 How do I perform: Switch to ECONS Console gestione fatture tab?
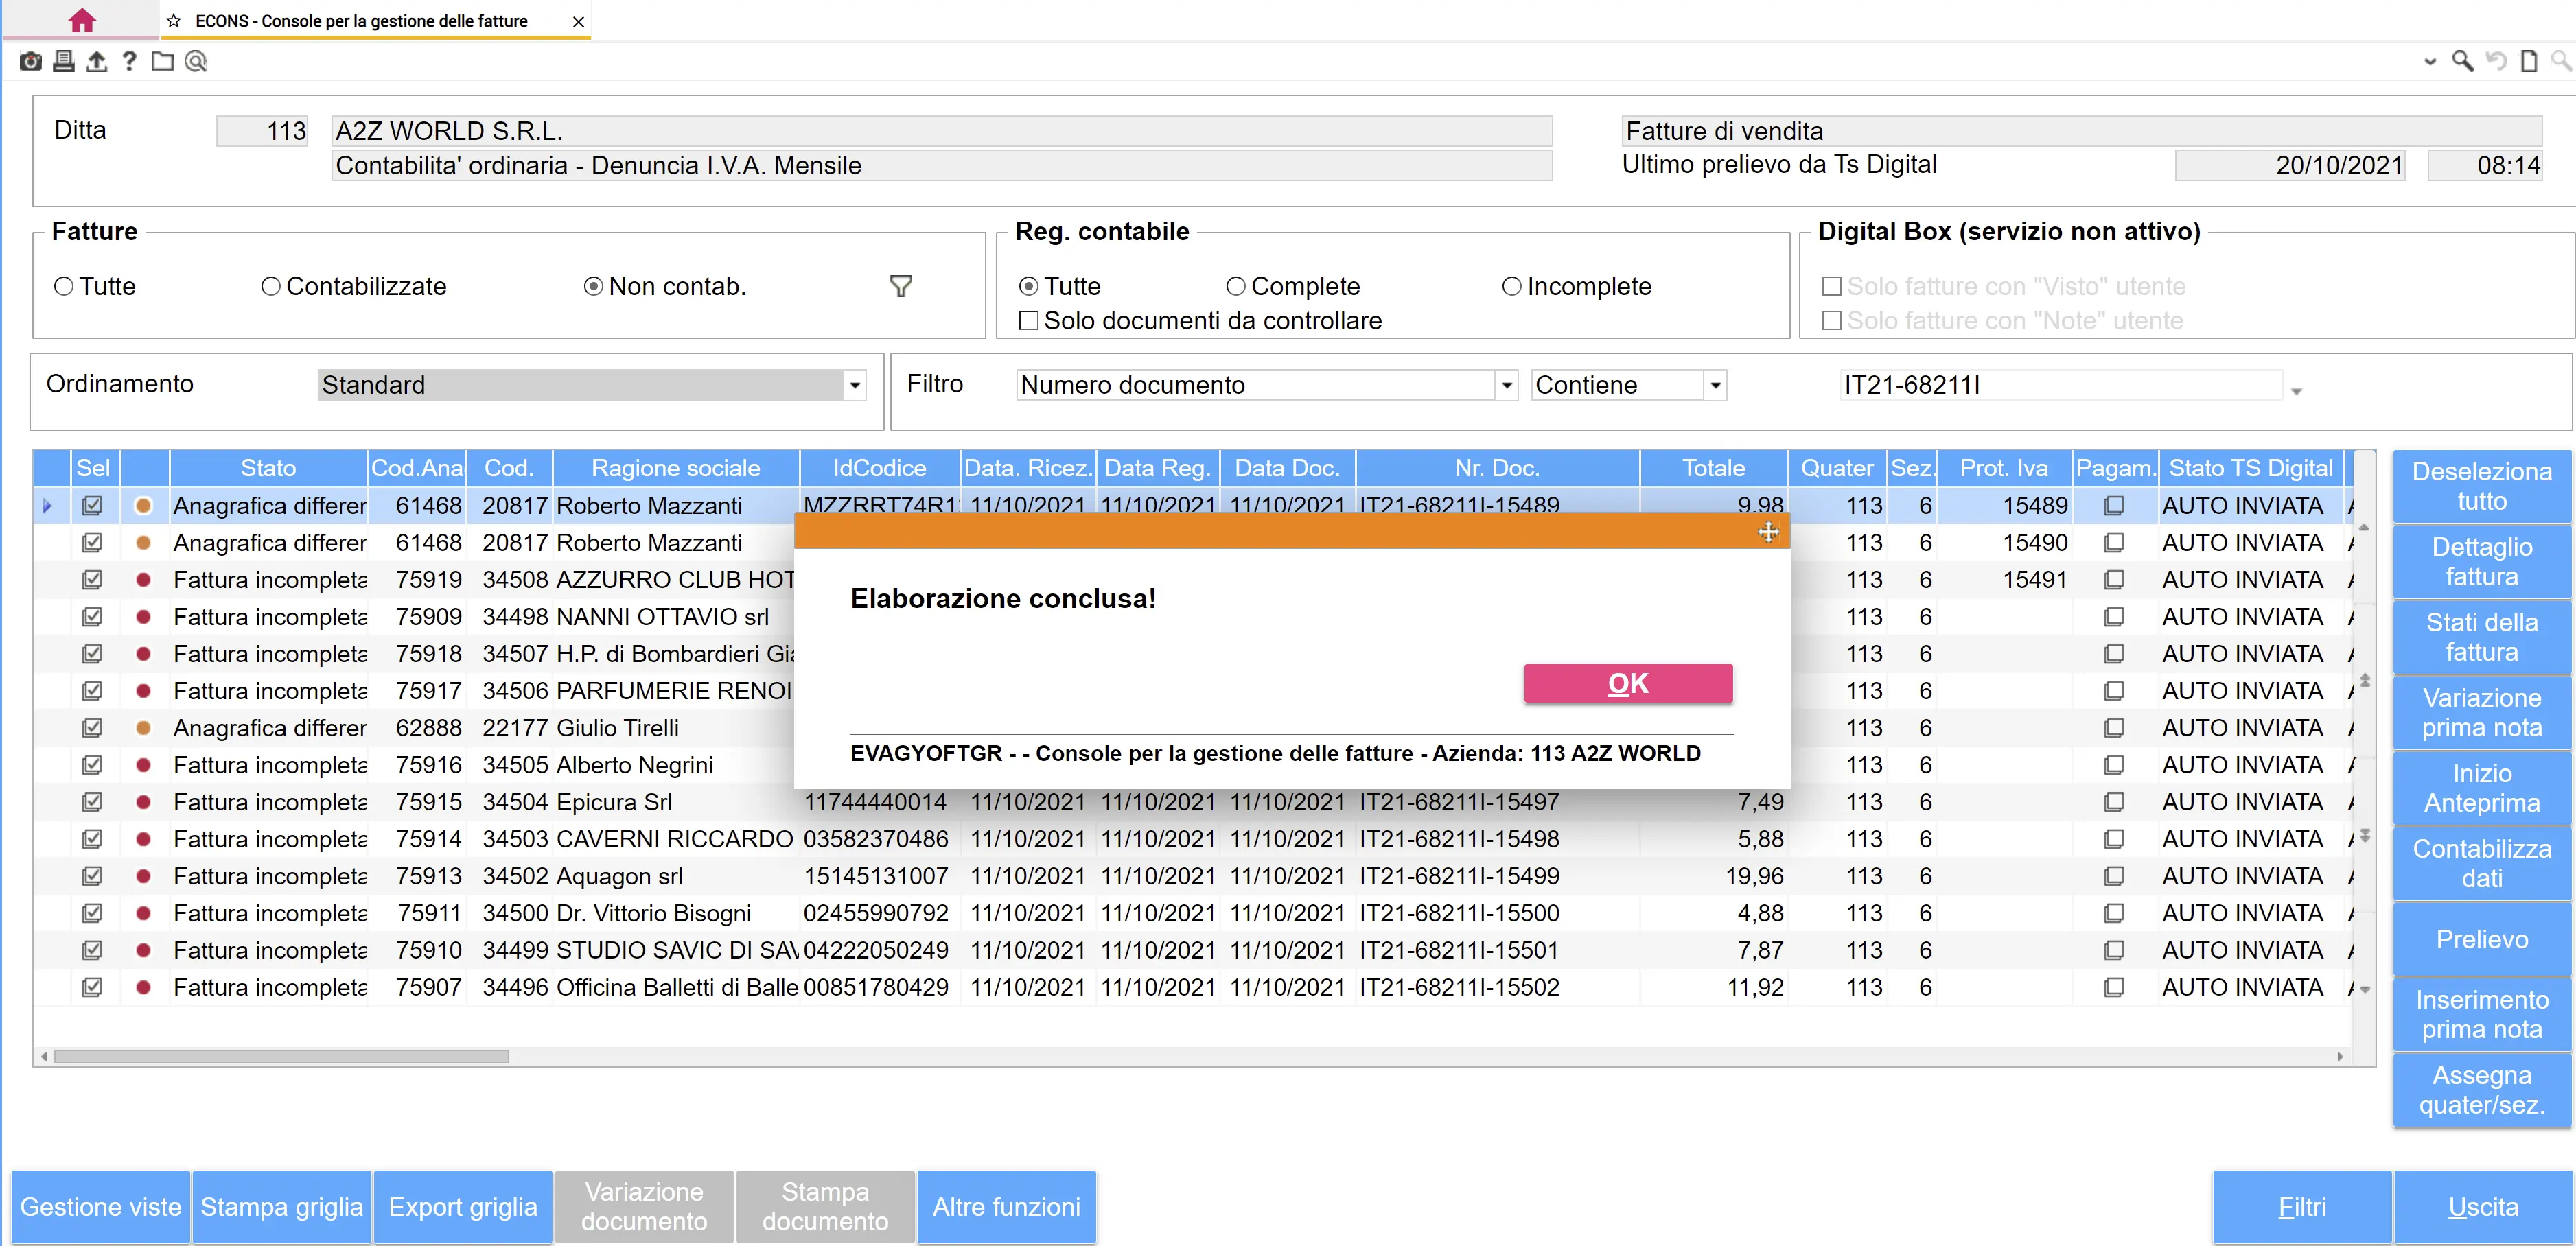[361, 21]
